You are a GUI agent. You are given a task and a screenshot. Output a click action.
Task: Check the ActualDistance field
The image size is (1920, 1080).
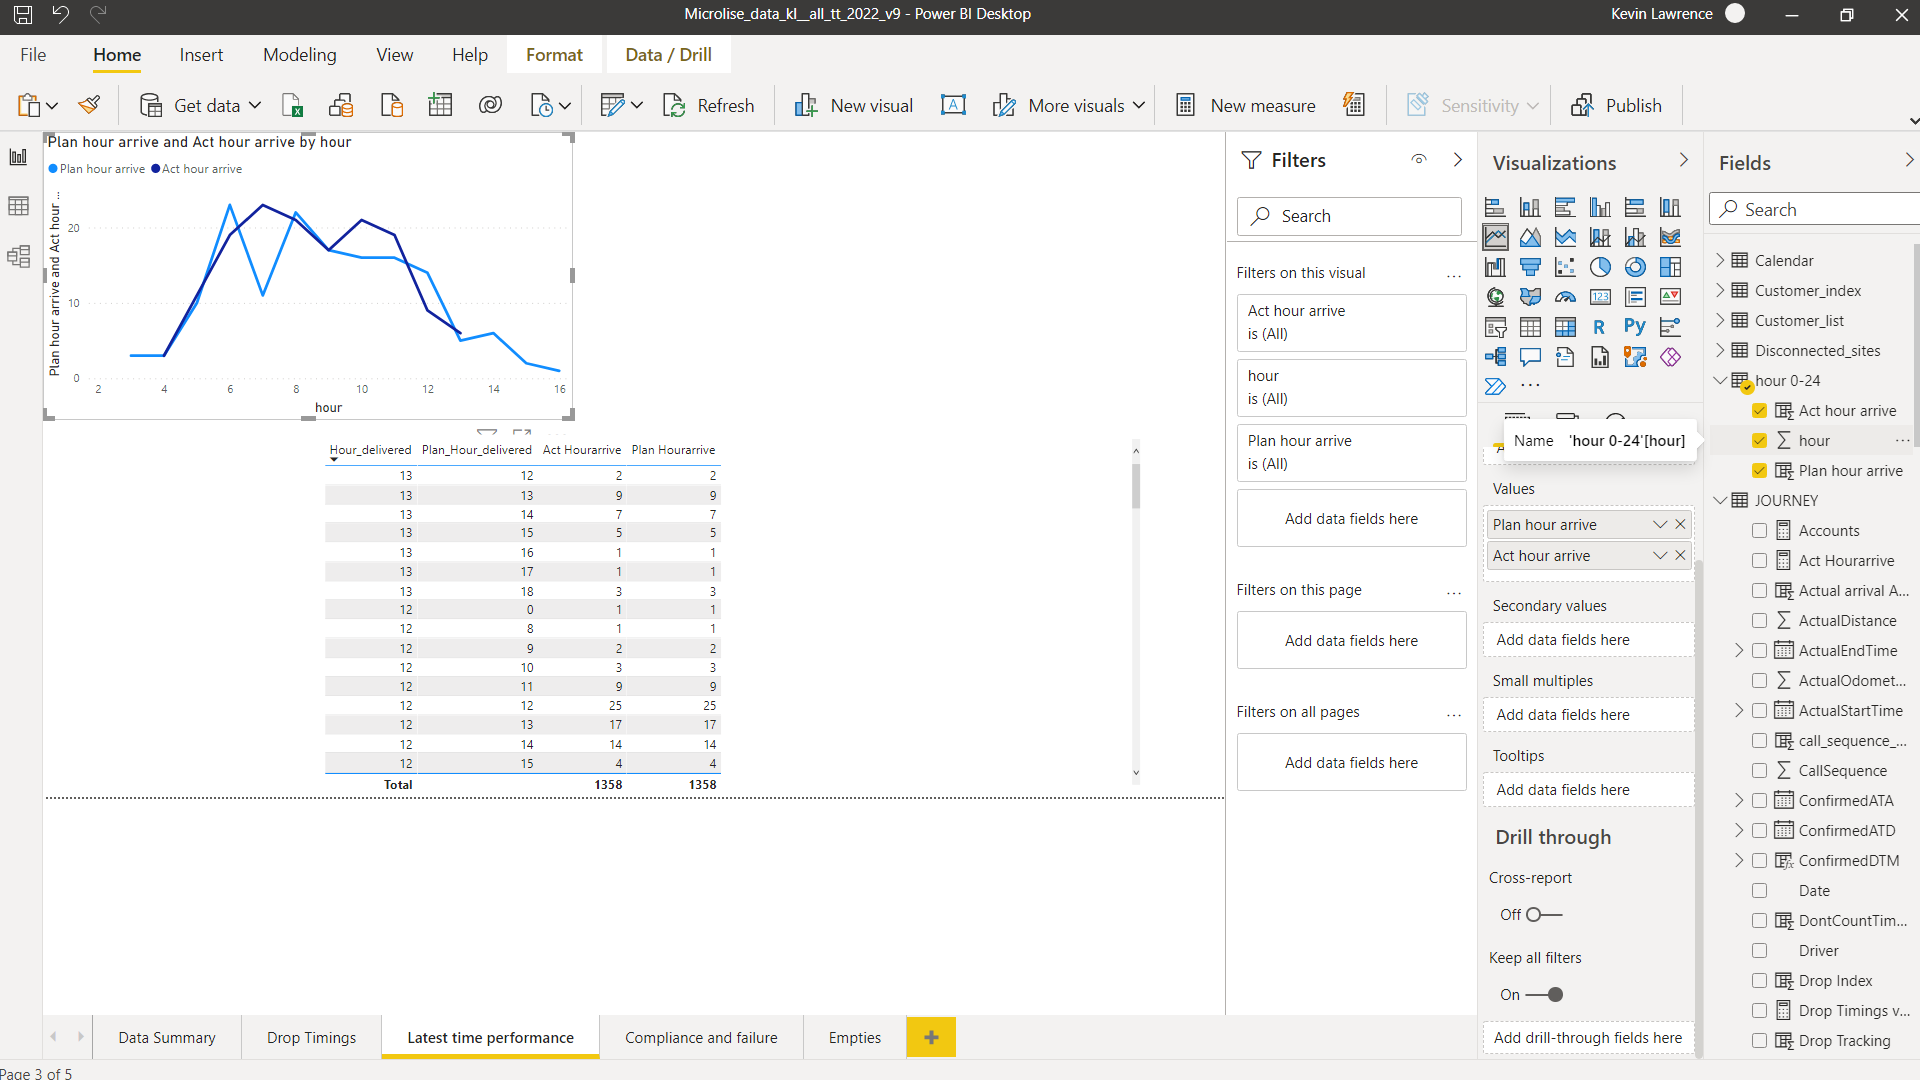pyautogui.click(x=1759, y=621)
